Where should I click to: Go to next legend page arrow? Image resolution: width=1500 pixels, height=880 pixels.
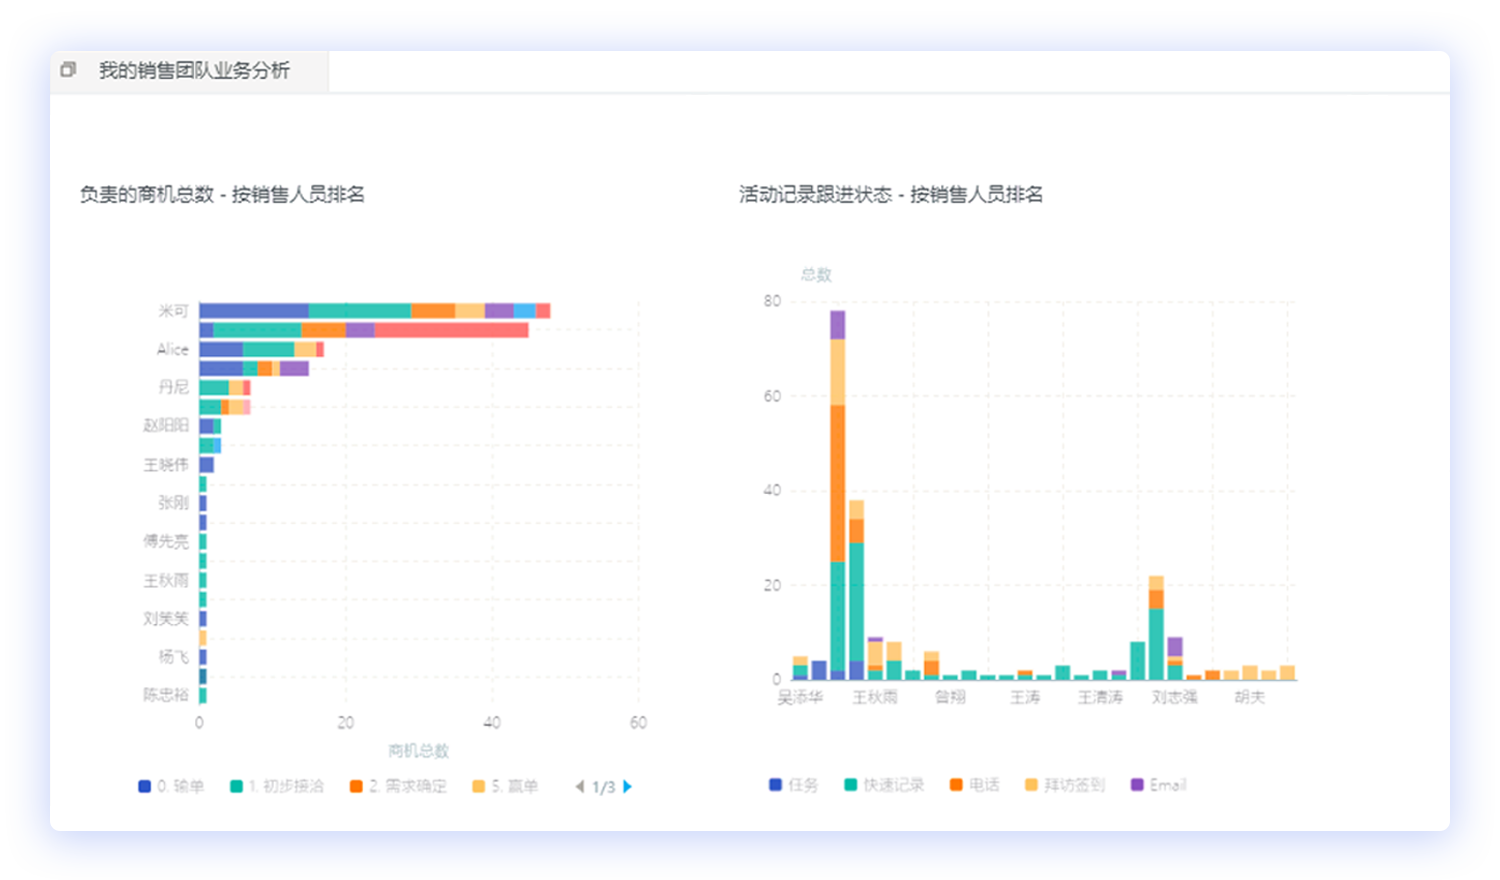pyautogui.click(x=627, y=787)
